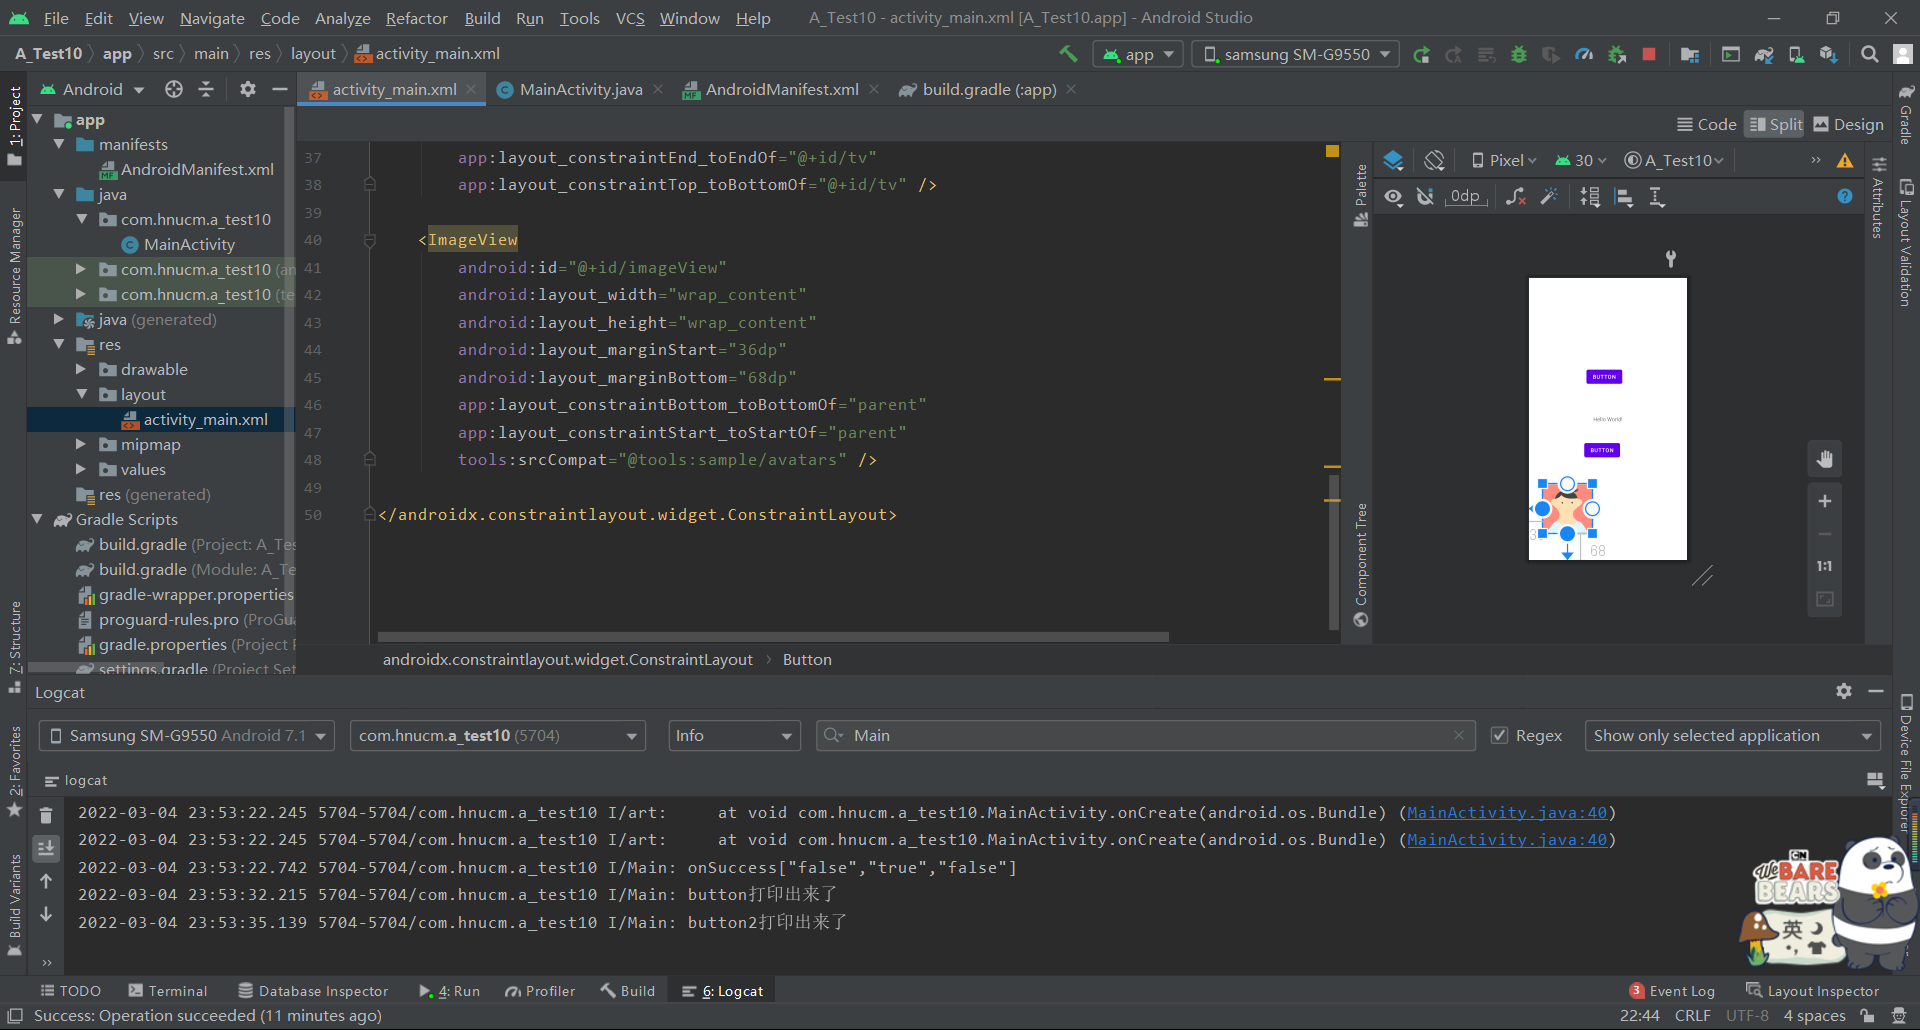The width and height of the screenshot is (1920, 1030).
Task: Stop the running app with red square
Action: tap(1649, 55)
